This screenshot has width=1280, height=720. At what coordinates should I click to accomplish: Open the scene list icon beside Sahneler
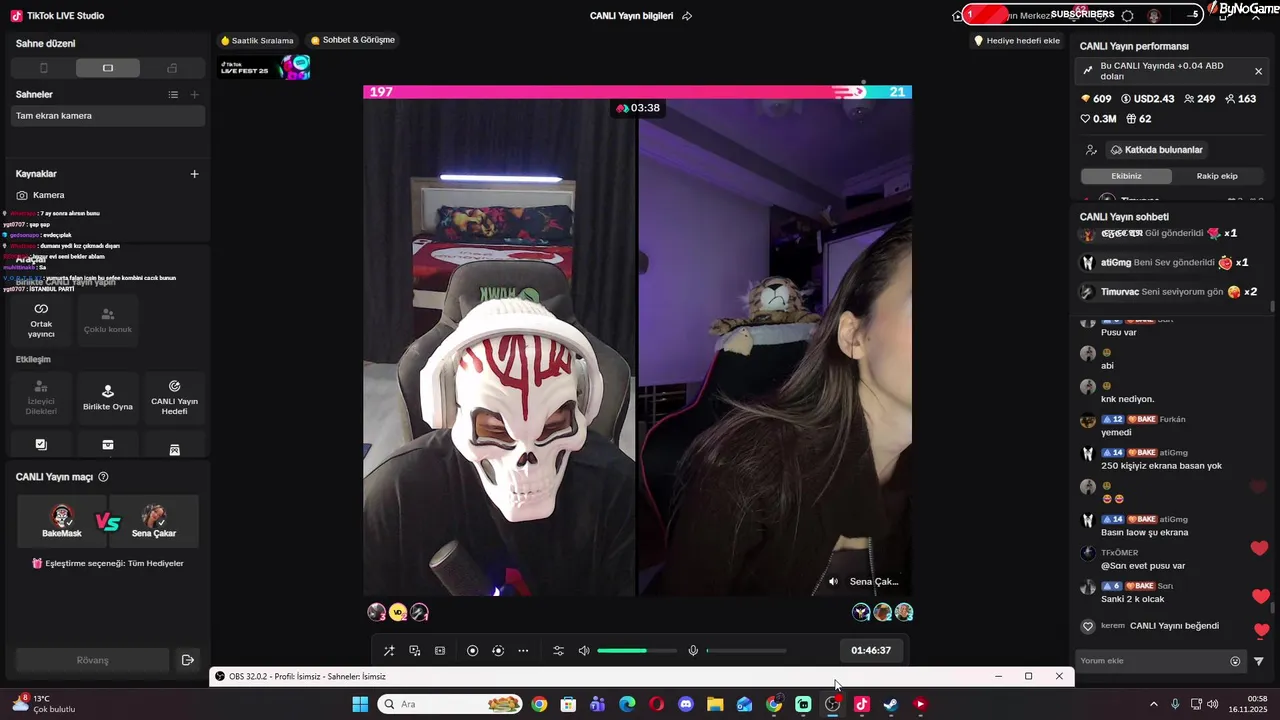click(x=173, y=94)
